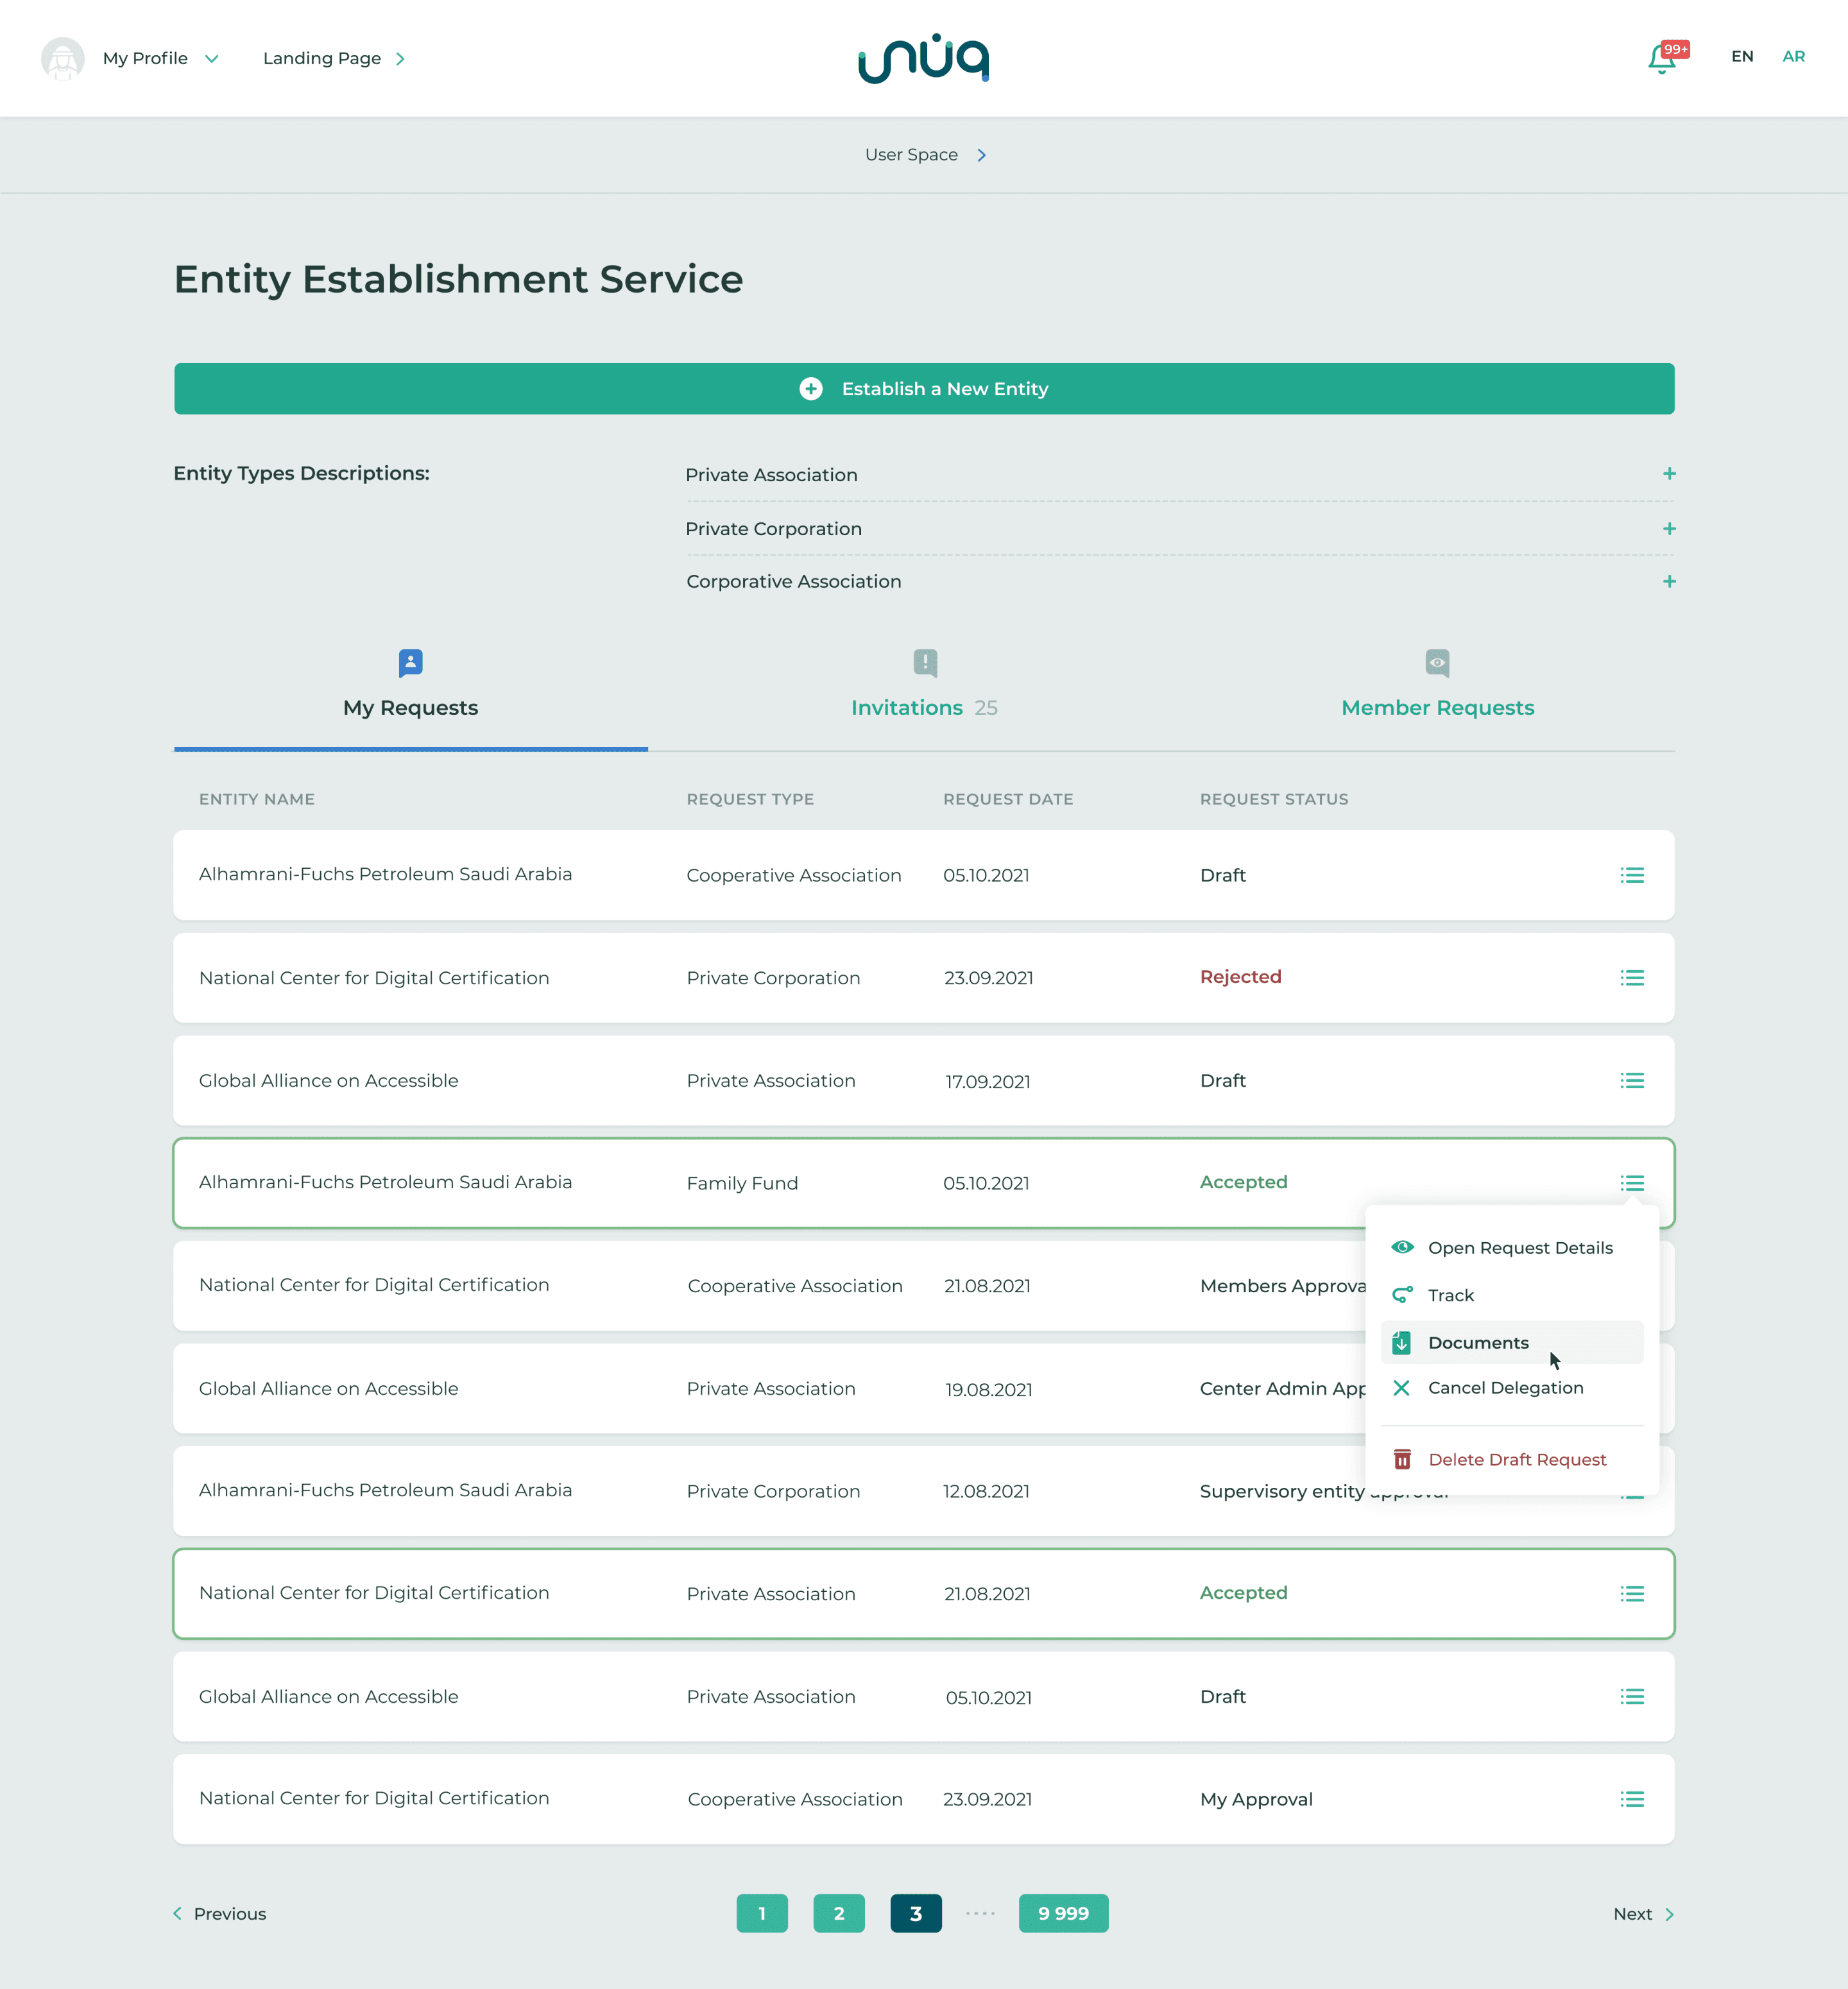Screen dimensions: 1848x1989
Task: Click the site logo in the header
Action: tap(924, 58)
